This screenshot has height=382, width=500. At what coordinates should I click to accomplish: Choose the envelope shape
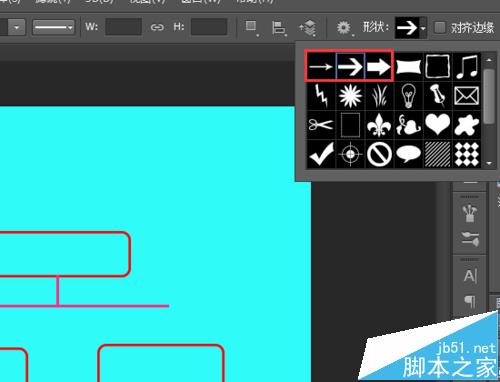[x=467, y=95]
